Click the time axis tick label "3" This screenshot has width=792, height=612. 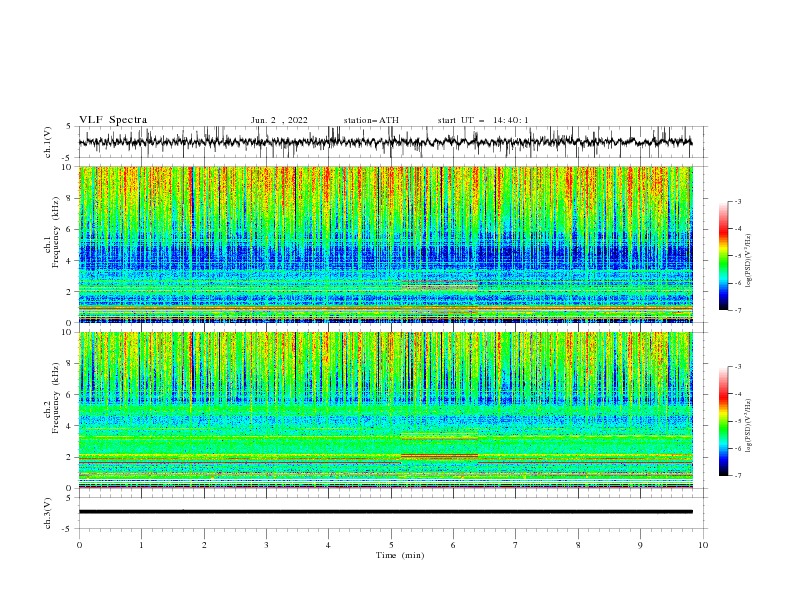tap(266, 545)
